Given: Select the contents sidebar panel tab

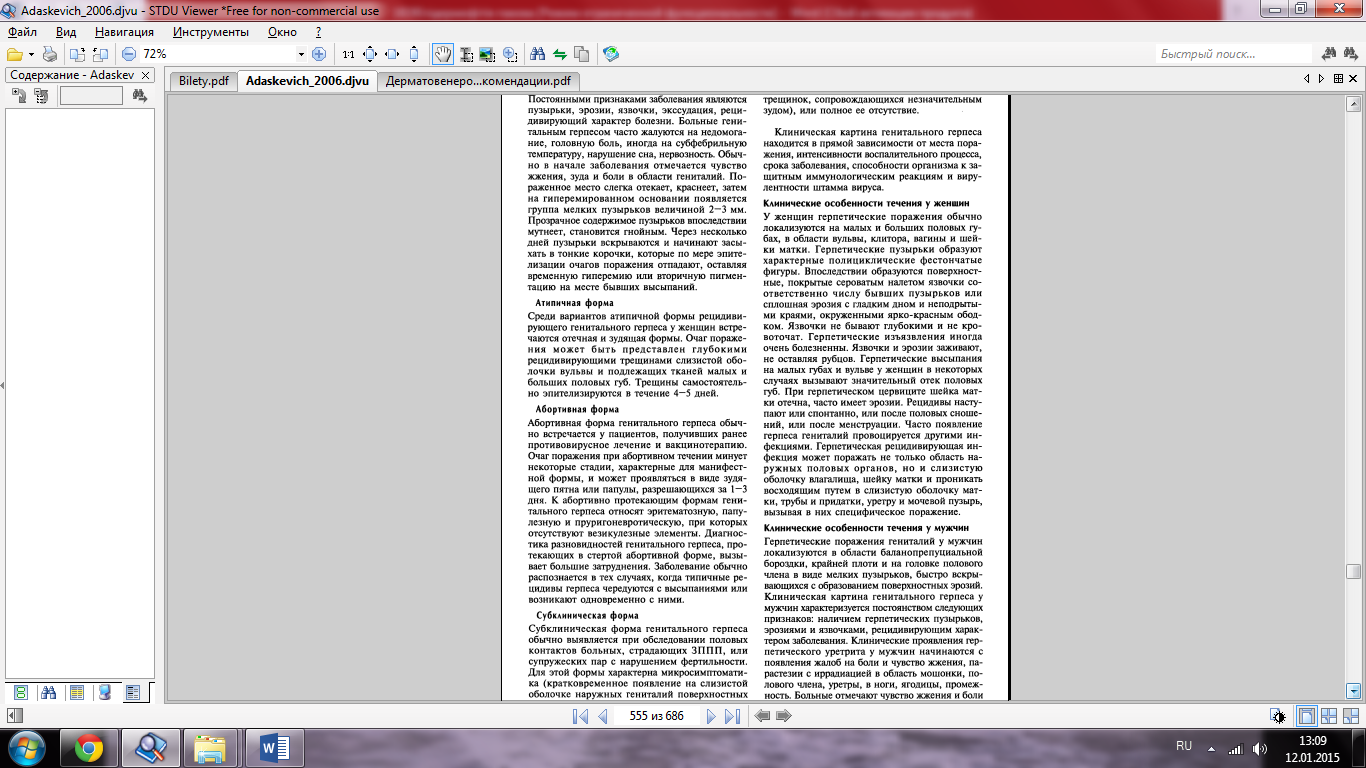Looking at the screenshot, I should 134,692.
